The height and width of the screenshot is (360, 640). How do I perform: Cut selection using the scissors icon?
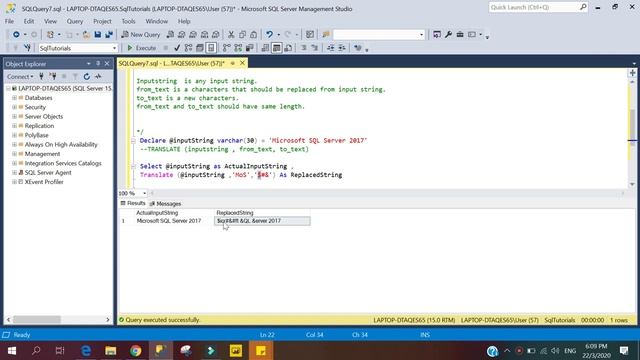(x=231, y=35)
